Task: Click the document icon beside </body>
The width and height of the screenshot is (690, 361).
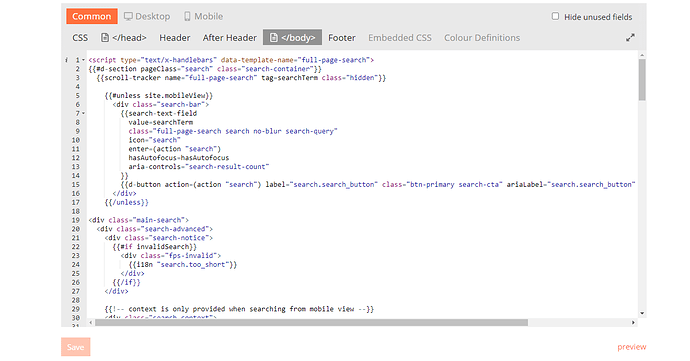Action: pos(274,37)
